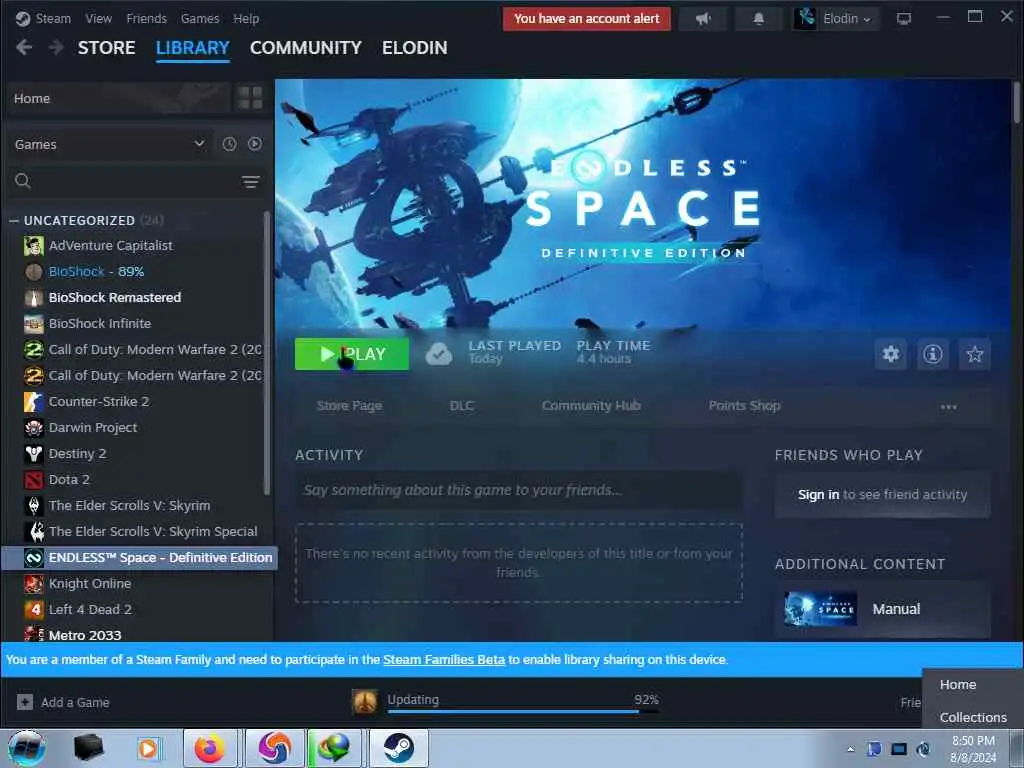Open the Friends menu
Screen dimensions: 1024x768
click(x=146, y=18)
